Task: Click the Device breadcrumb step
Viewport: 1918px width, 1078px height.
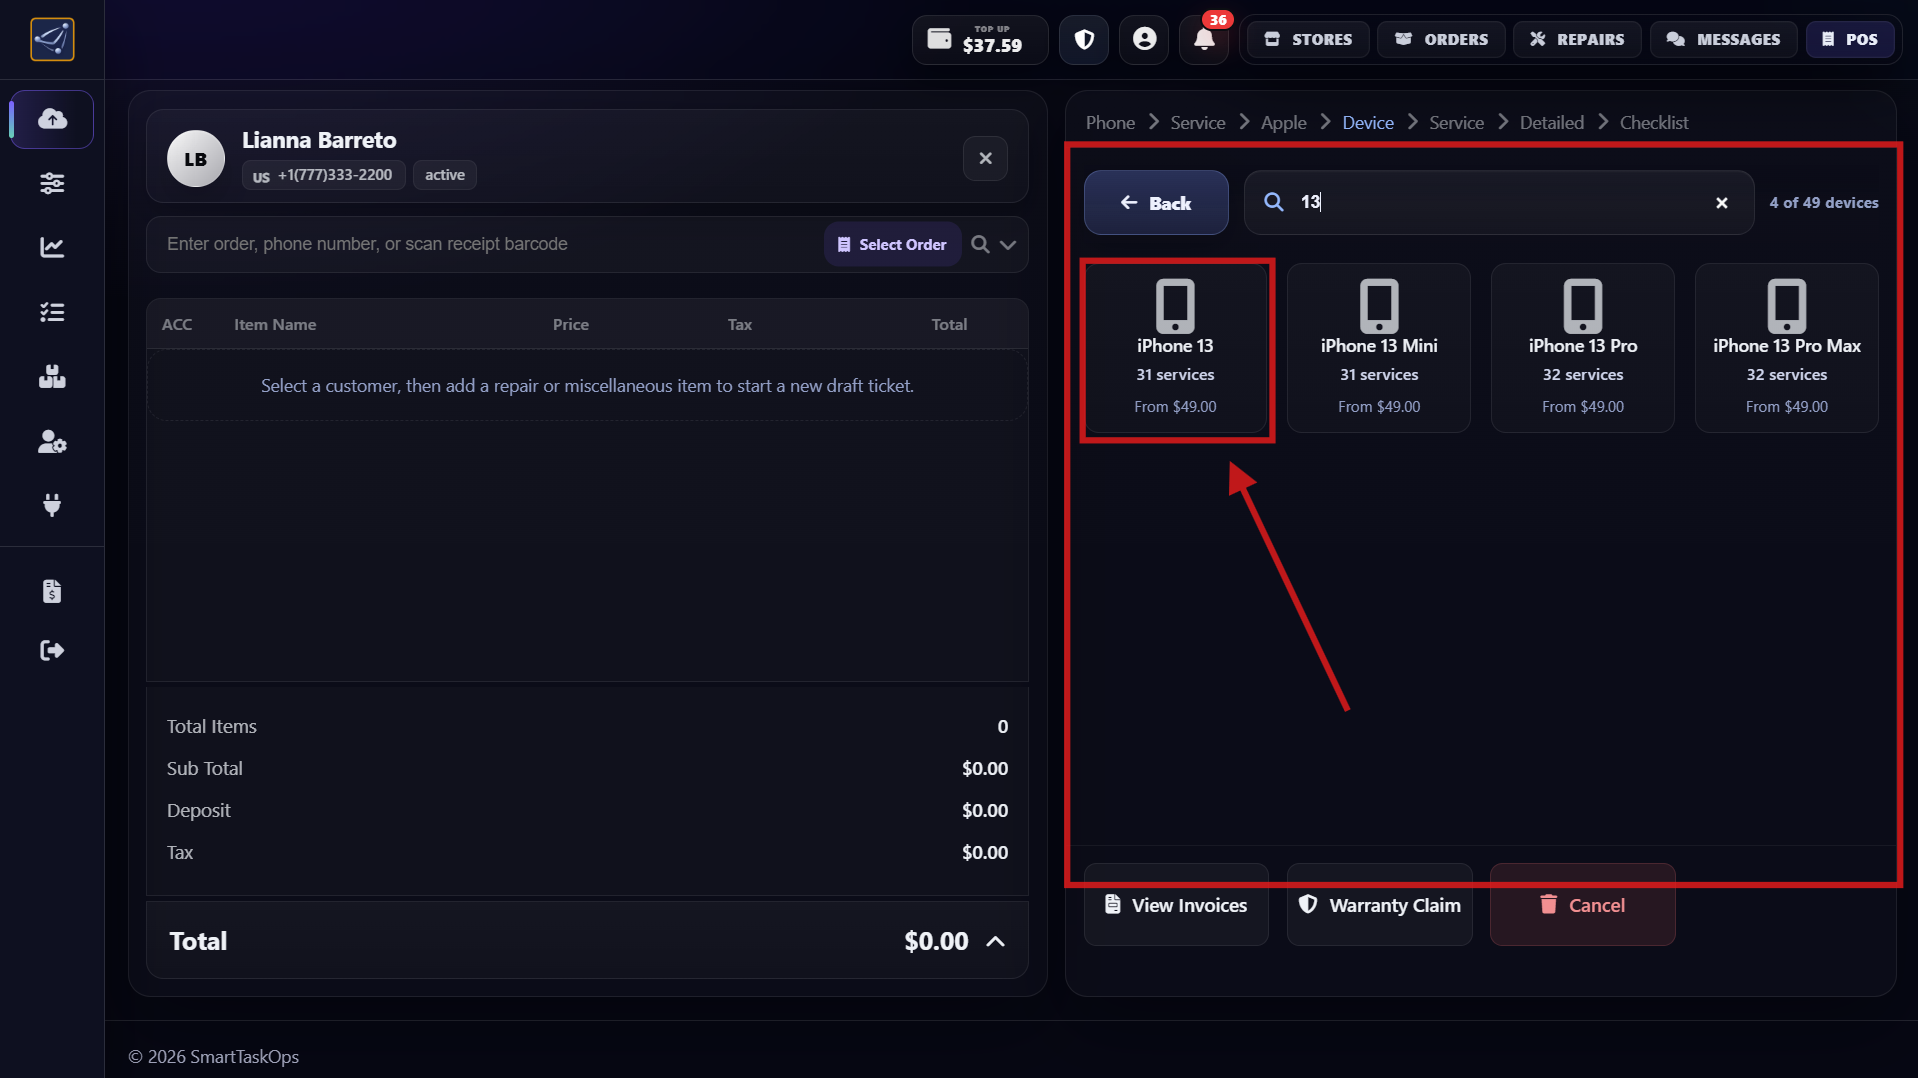Action: tap(1368, 122)
